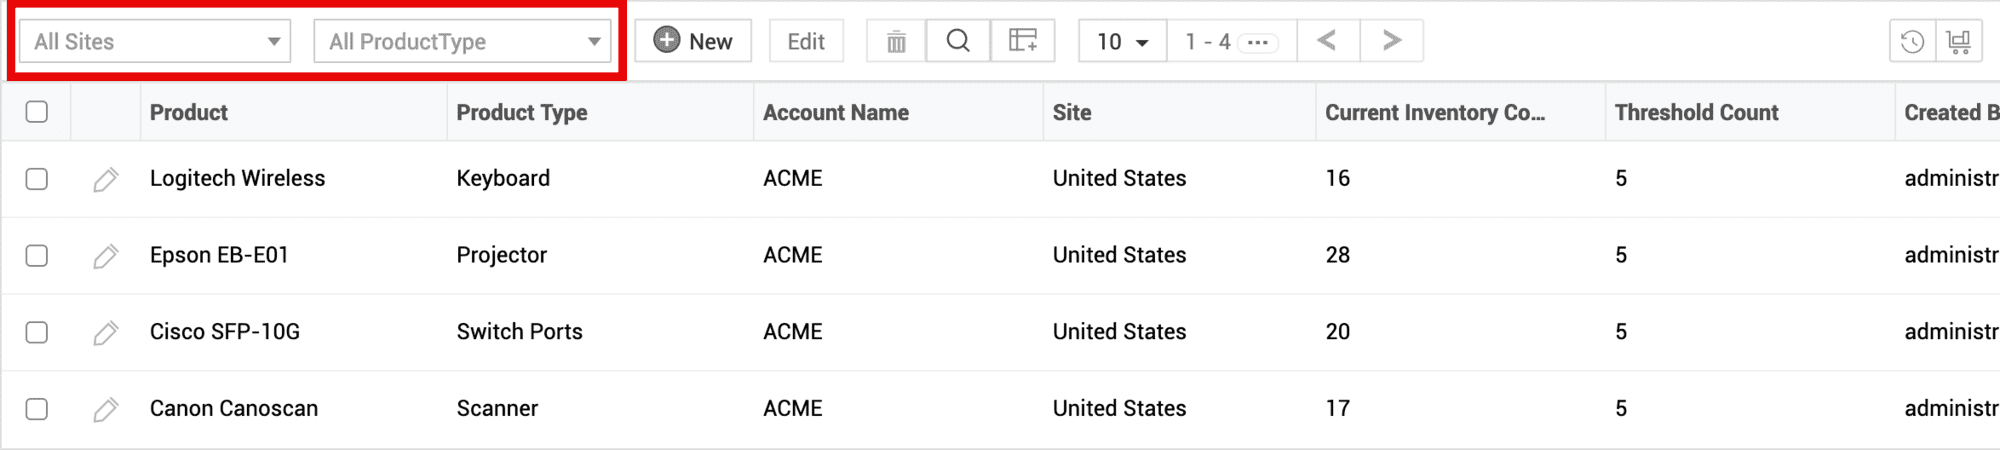Screen dimensions: 2000x450
Task: Change the 10 rows-per-page dropdown
Action: [x=1122, y=42]
